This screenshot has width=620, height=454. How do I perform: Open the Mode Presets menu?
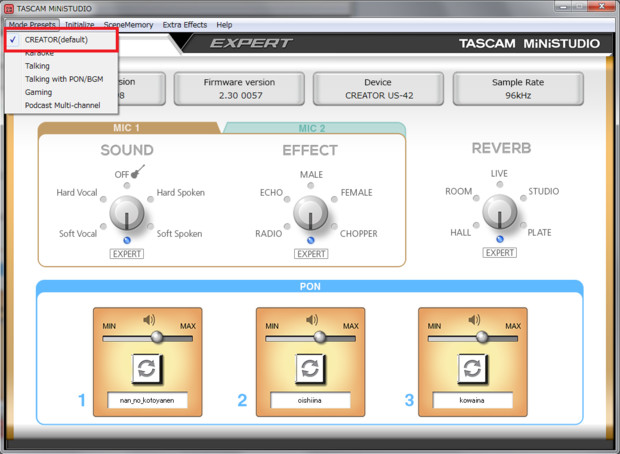32,25
